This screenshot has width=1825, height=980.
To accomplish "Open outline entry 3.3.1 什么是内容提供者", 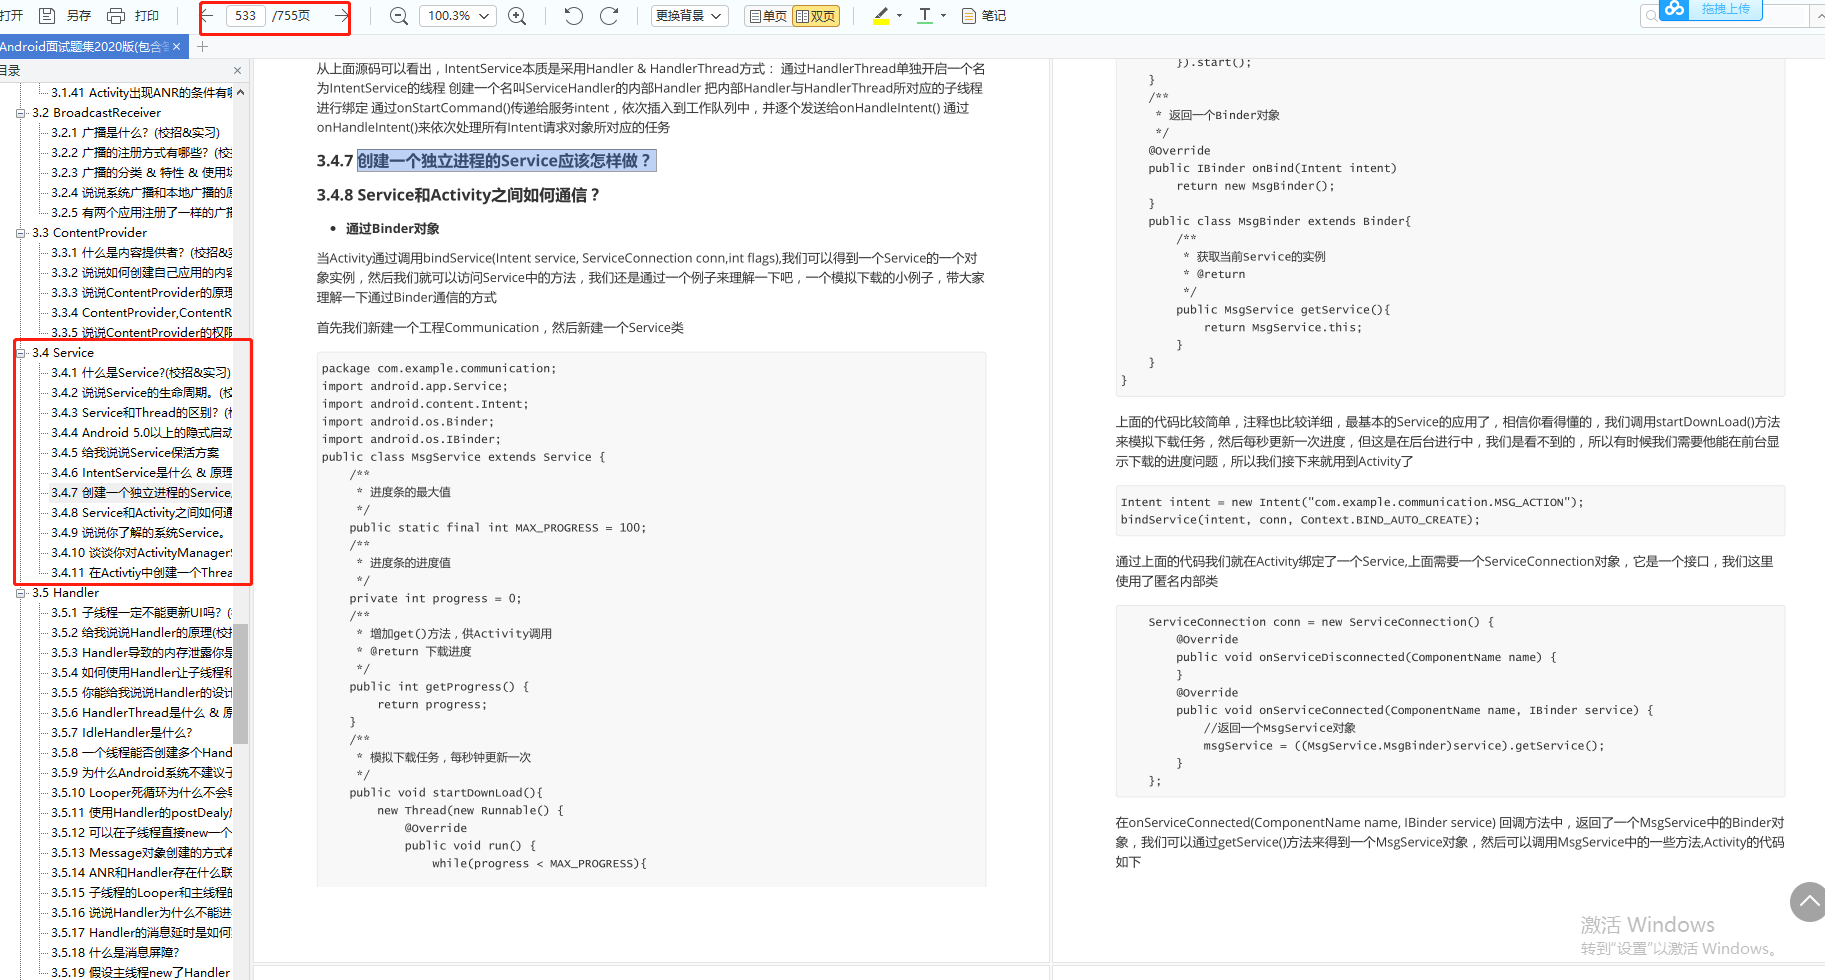I will point(141,253).
